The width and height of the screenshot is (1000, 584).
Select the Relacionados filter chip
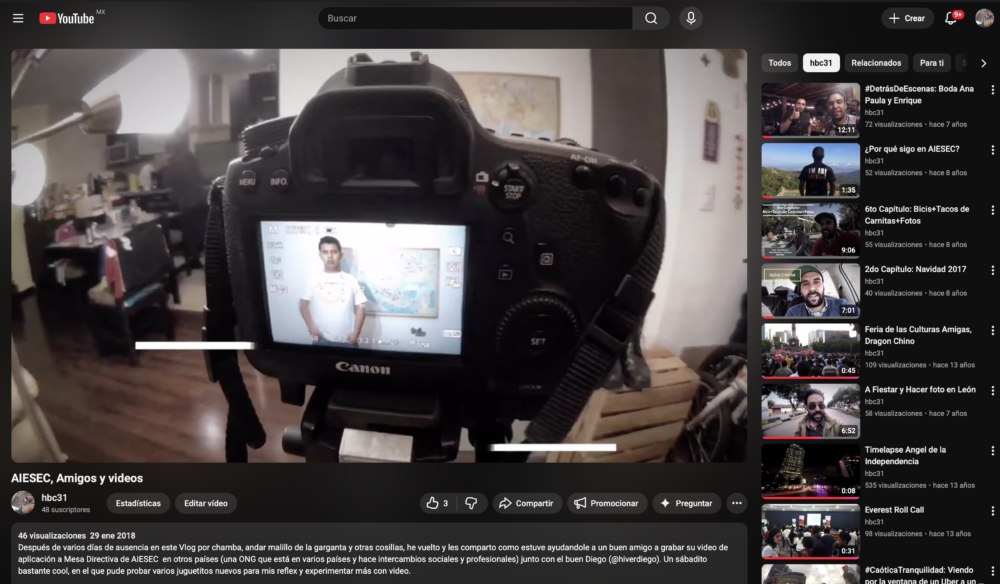876,63
